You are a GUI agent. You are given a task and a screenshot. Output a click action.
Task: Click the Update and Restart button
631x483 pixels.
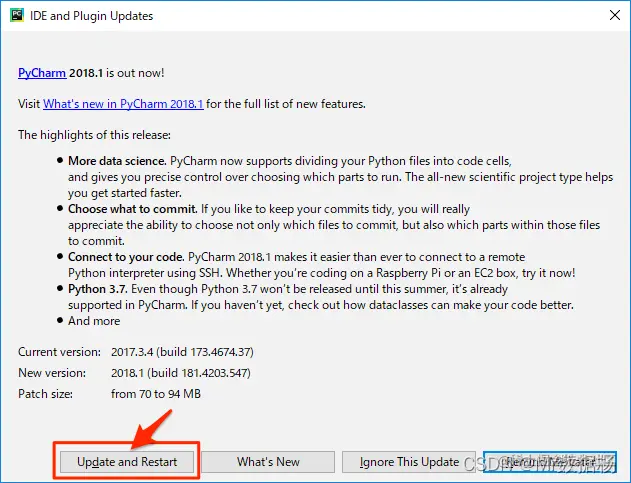click(x=127, y=462)
